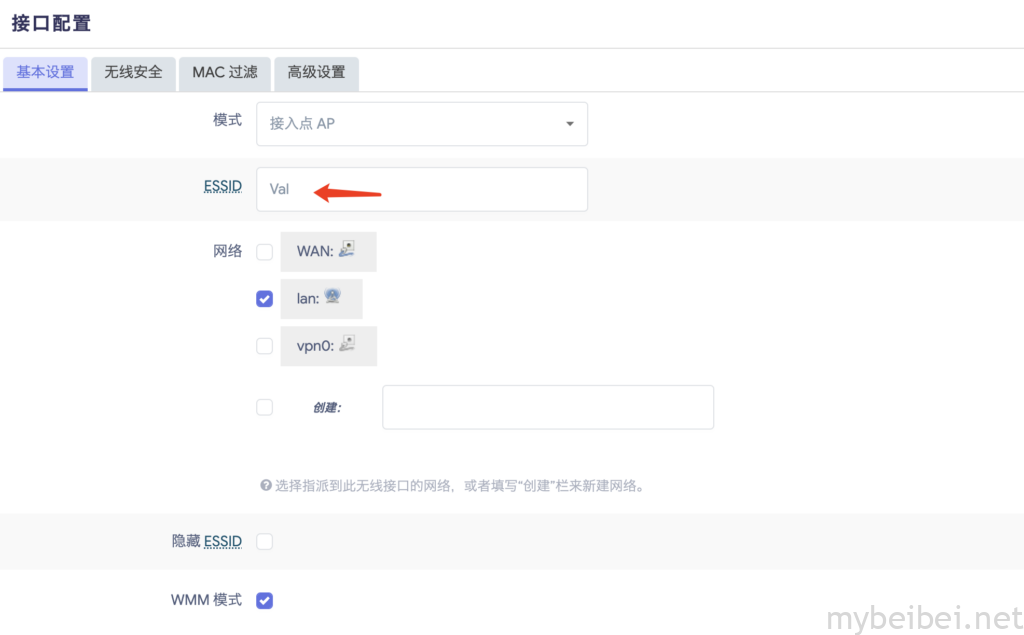Image resolution: width=1024 pixels, height=635 pixels.
Task: Disable the WMM 模式 checkbox
Action: coord(264,600)
